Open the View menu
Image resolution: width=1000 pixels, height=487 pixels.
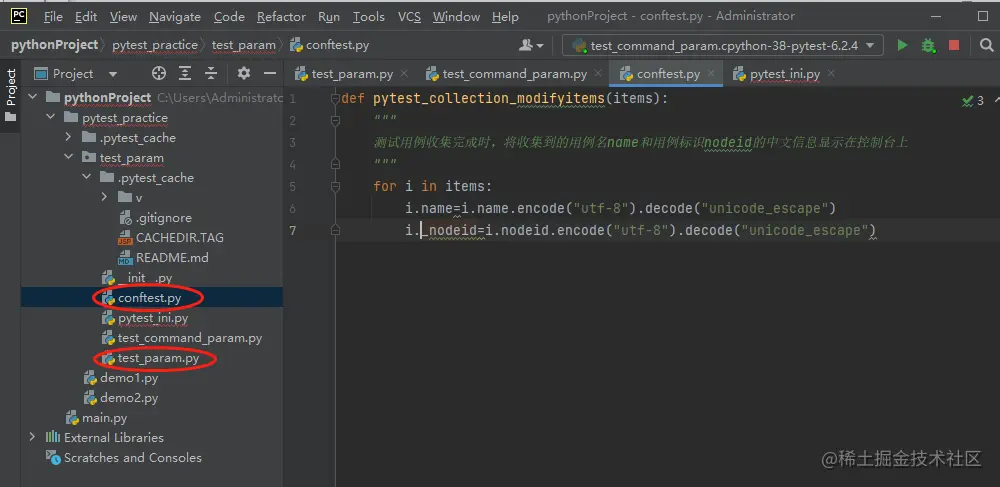[123, 17]
